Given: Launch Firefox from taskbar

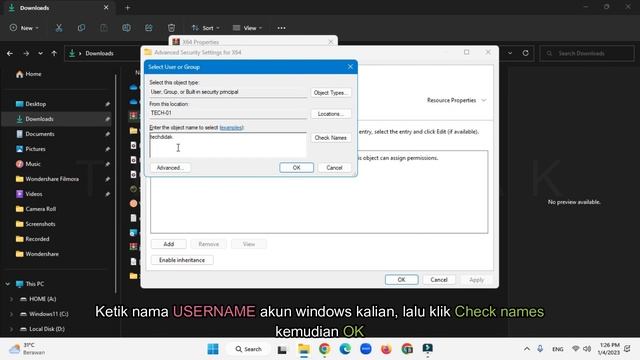Looking at the screenshot, I should click(386, 349).
